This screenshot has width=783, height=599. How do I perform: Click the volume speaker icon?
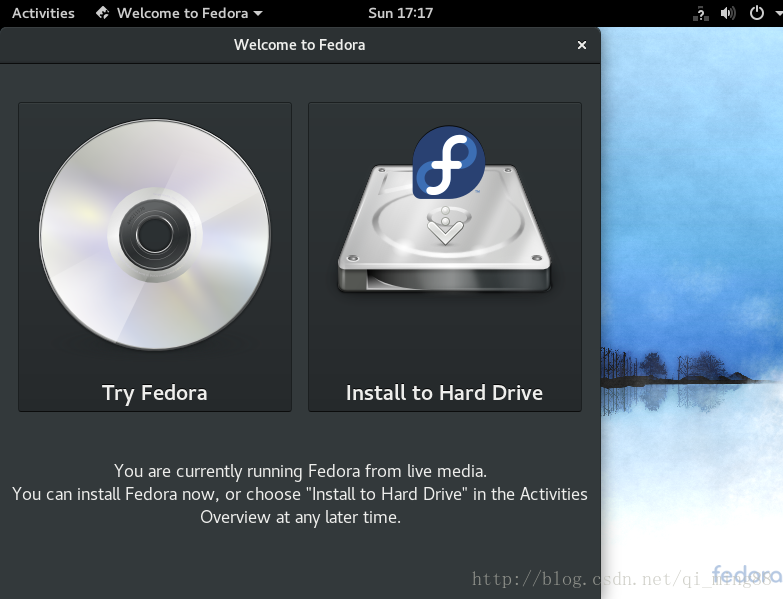[x=728, y=13]
